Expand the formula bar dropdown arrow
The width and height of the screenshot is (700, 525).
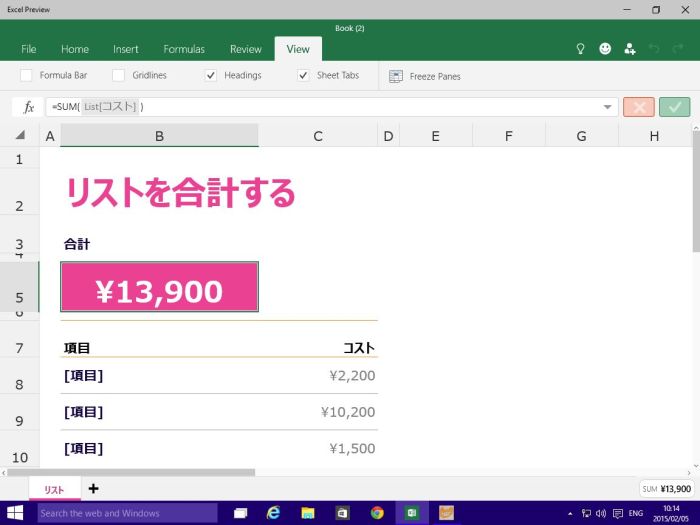(x=607, y=107)
